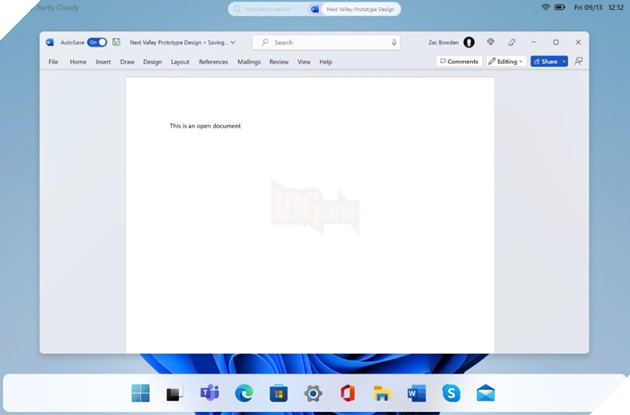Open the Partly Cloudy weather widget

57,7
